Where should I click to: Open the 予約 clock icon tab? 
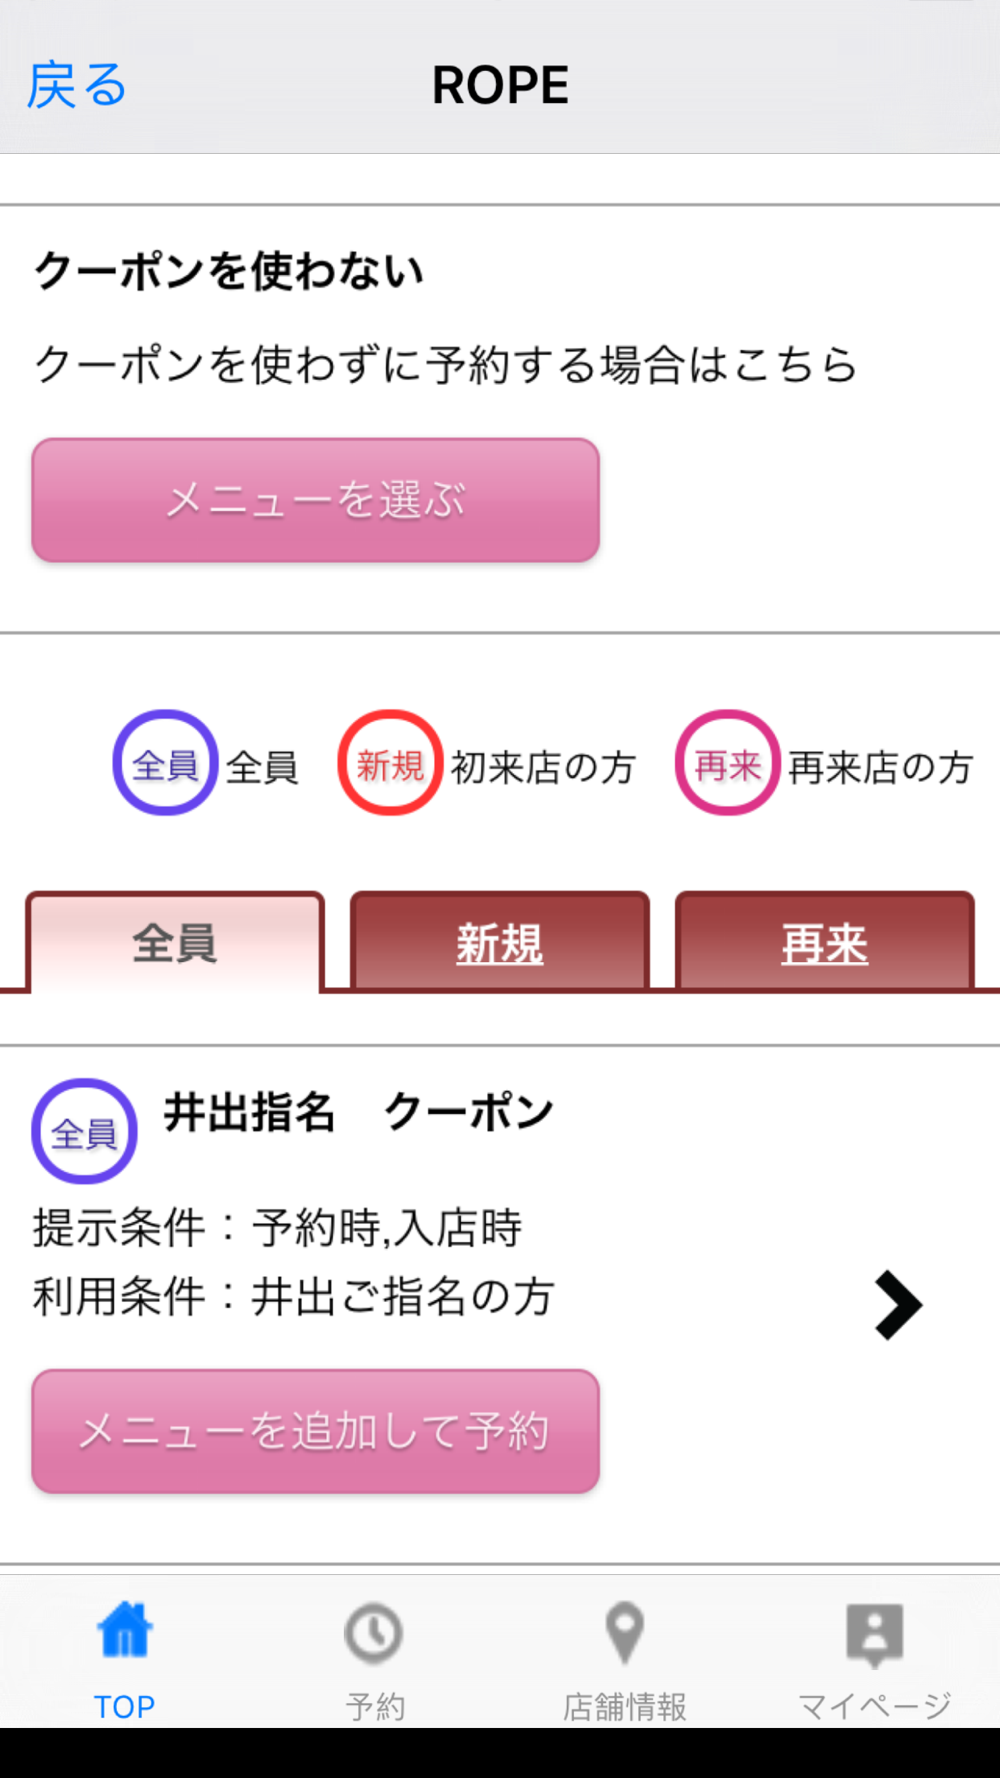coord(374,1634)
